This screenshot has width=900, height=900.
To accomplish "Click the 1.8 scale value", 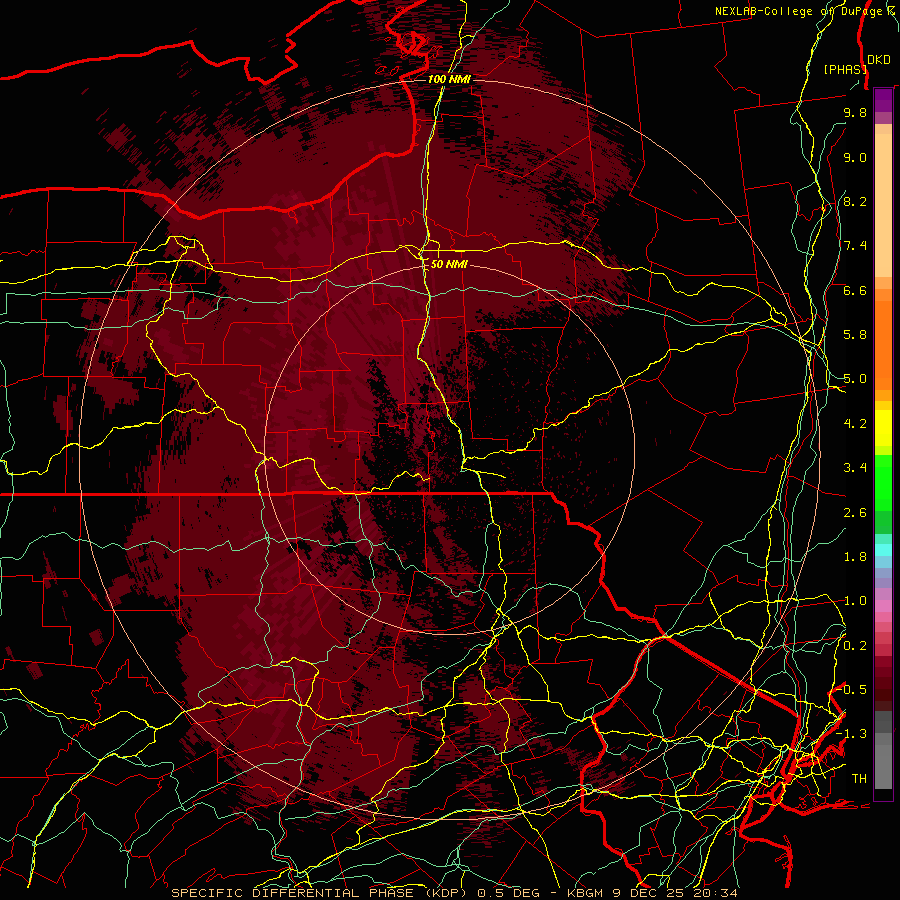I will 855,557.
